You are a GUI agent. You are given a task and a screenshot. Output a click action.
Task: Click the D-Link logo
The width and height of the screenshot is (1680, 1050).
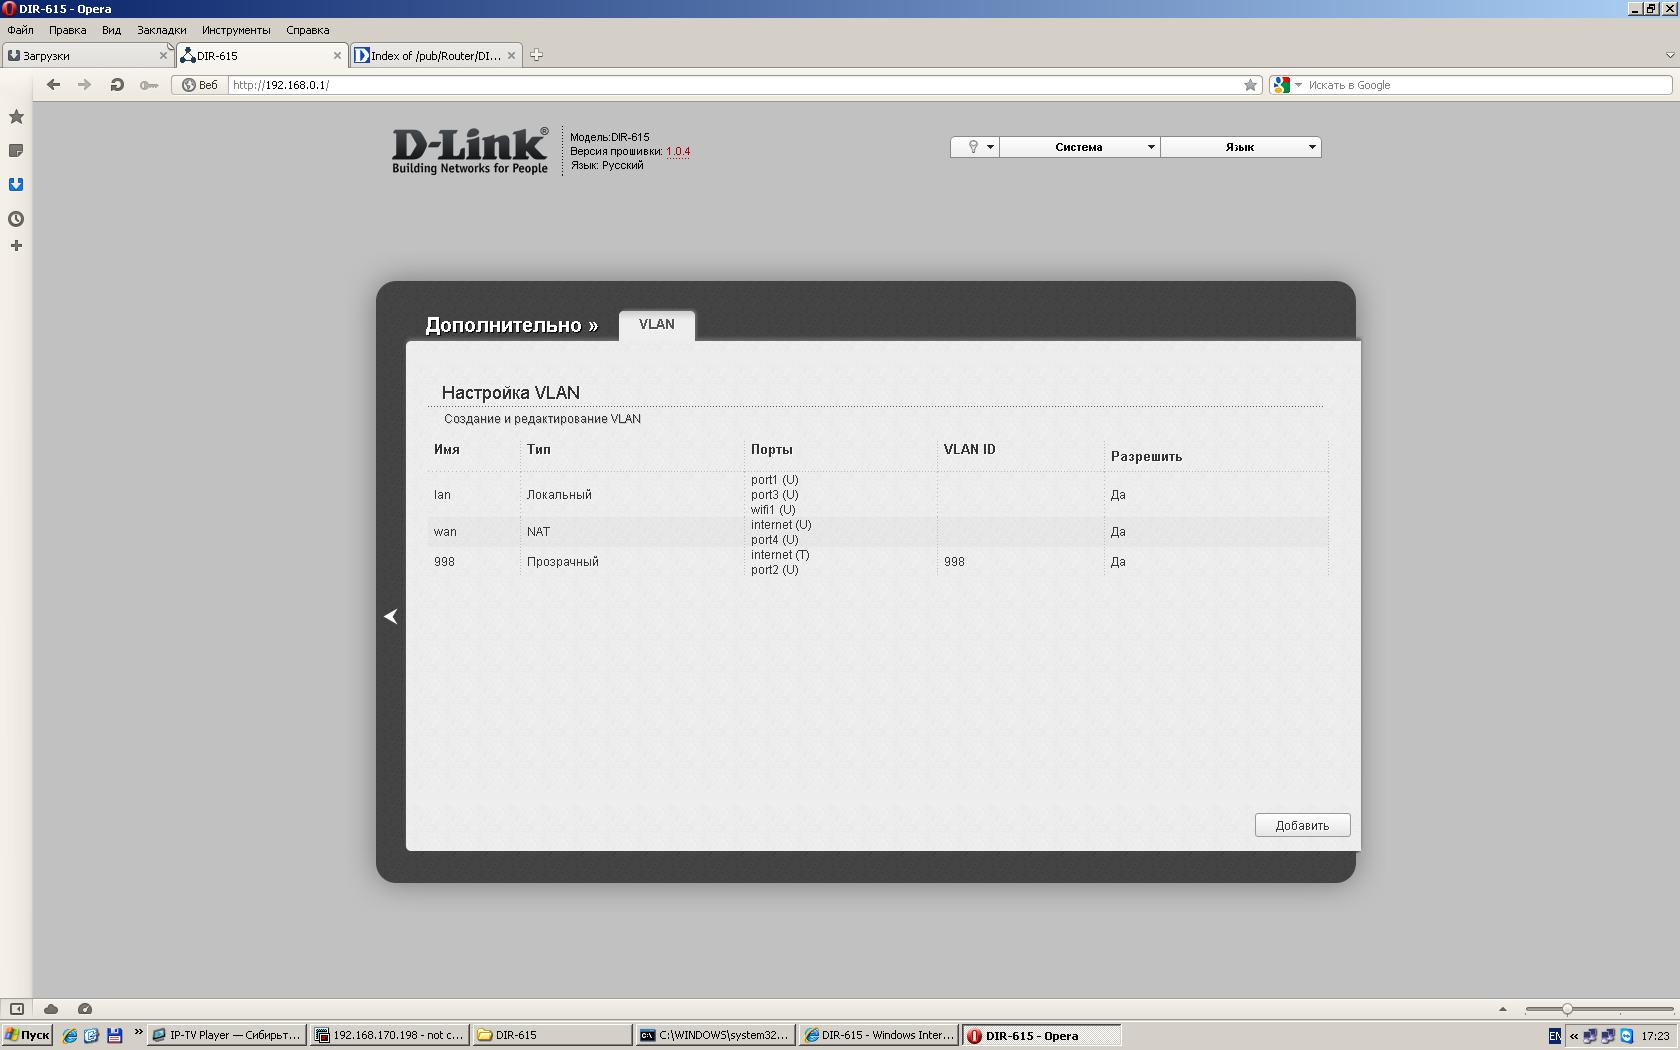(470, 150)
